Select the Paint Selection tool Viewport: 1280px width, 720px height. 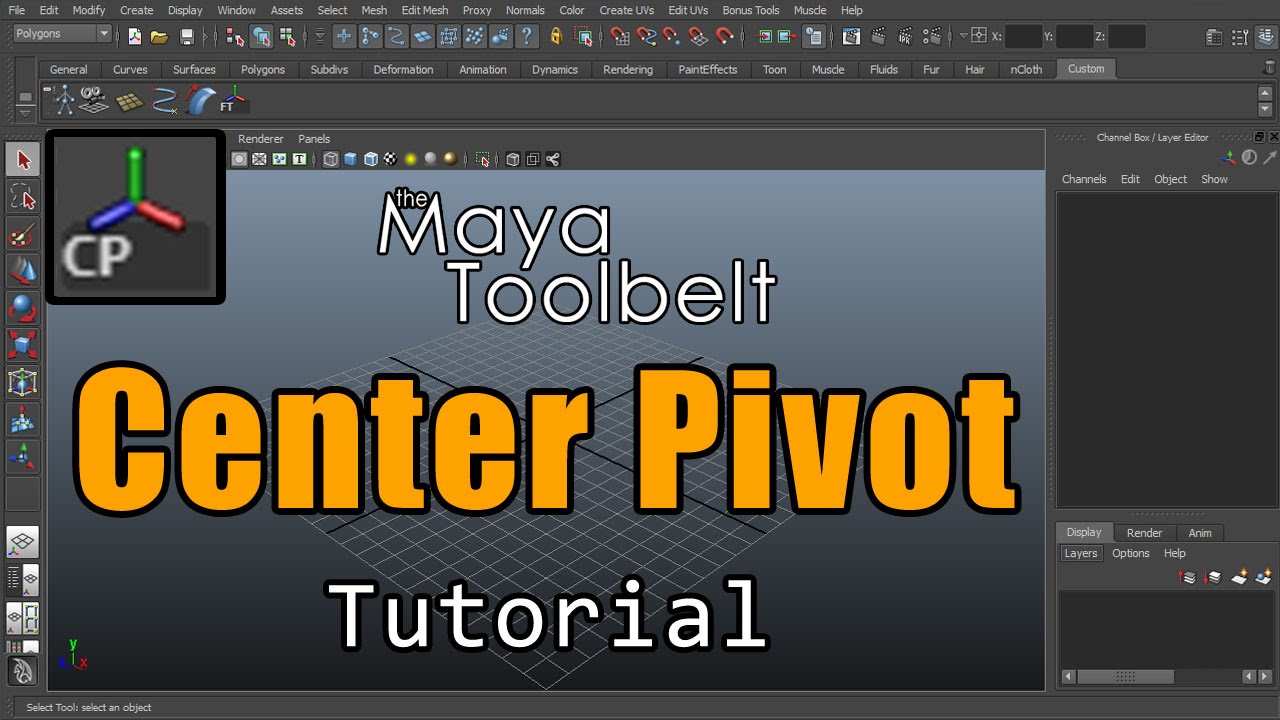(23, 235)
